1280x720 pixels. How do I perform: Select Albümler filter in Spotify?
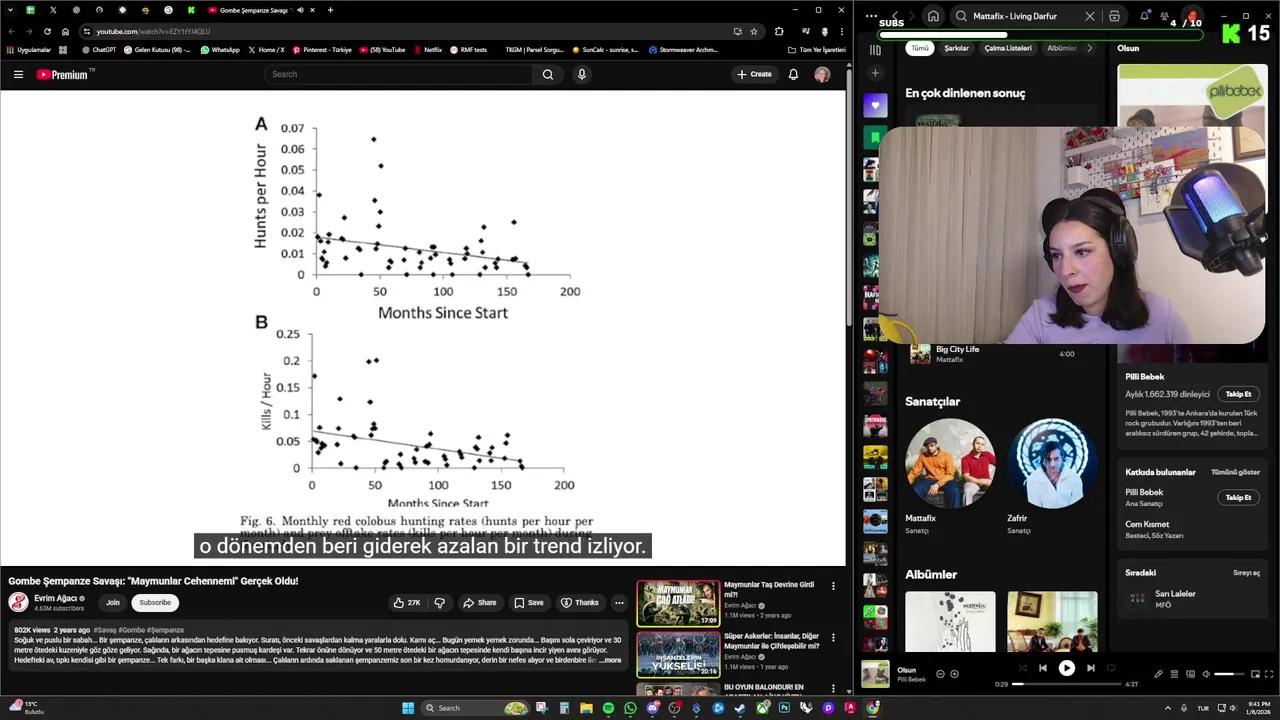coord(1061,48)
